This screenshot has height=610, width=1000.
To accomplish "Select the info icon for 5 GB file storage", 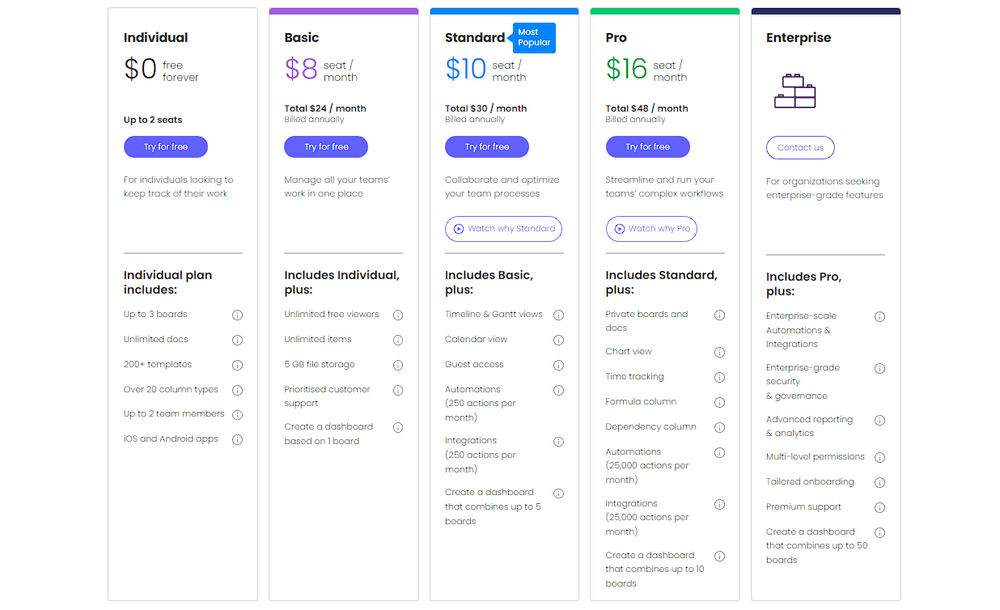I will click(x=398, y=364).
